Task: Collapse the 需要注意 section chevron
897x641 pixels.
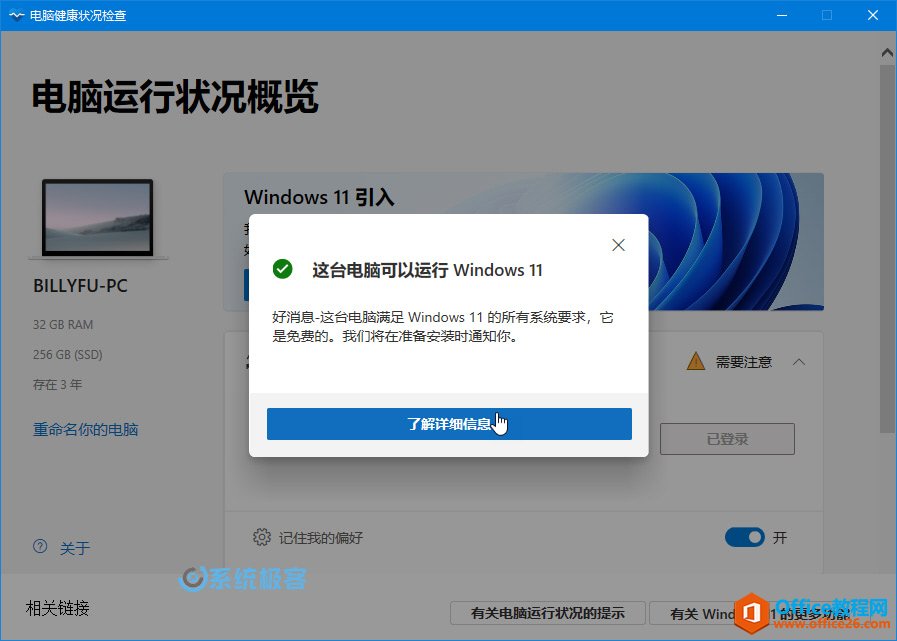Action: (799, 362)
